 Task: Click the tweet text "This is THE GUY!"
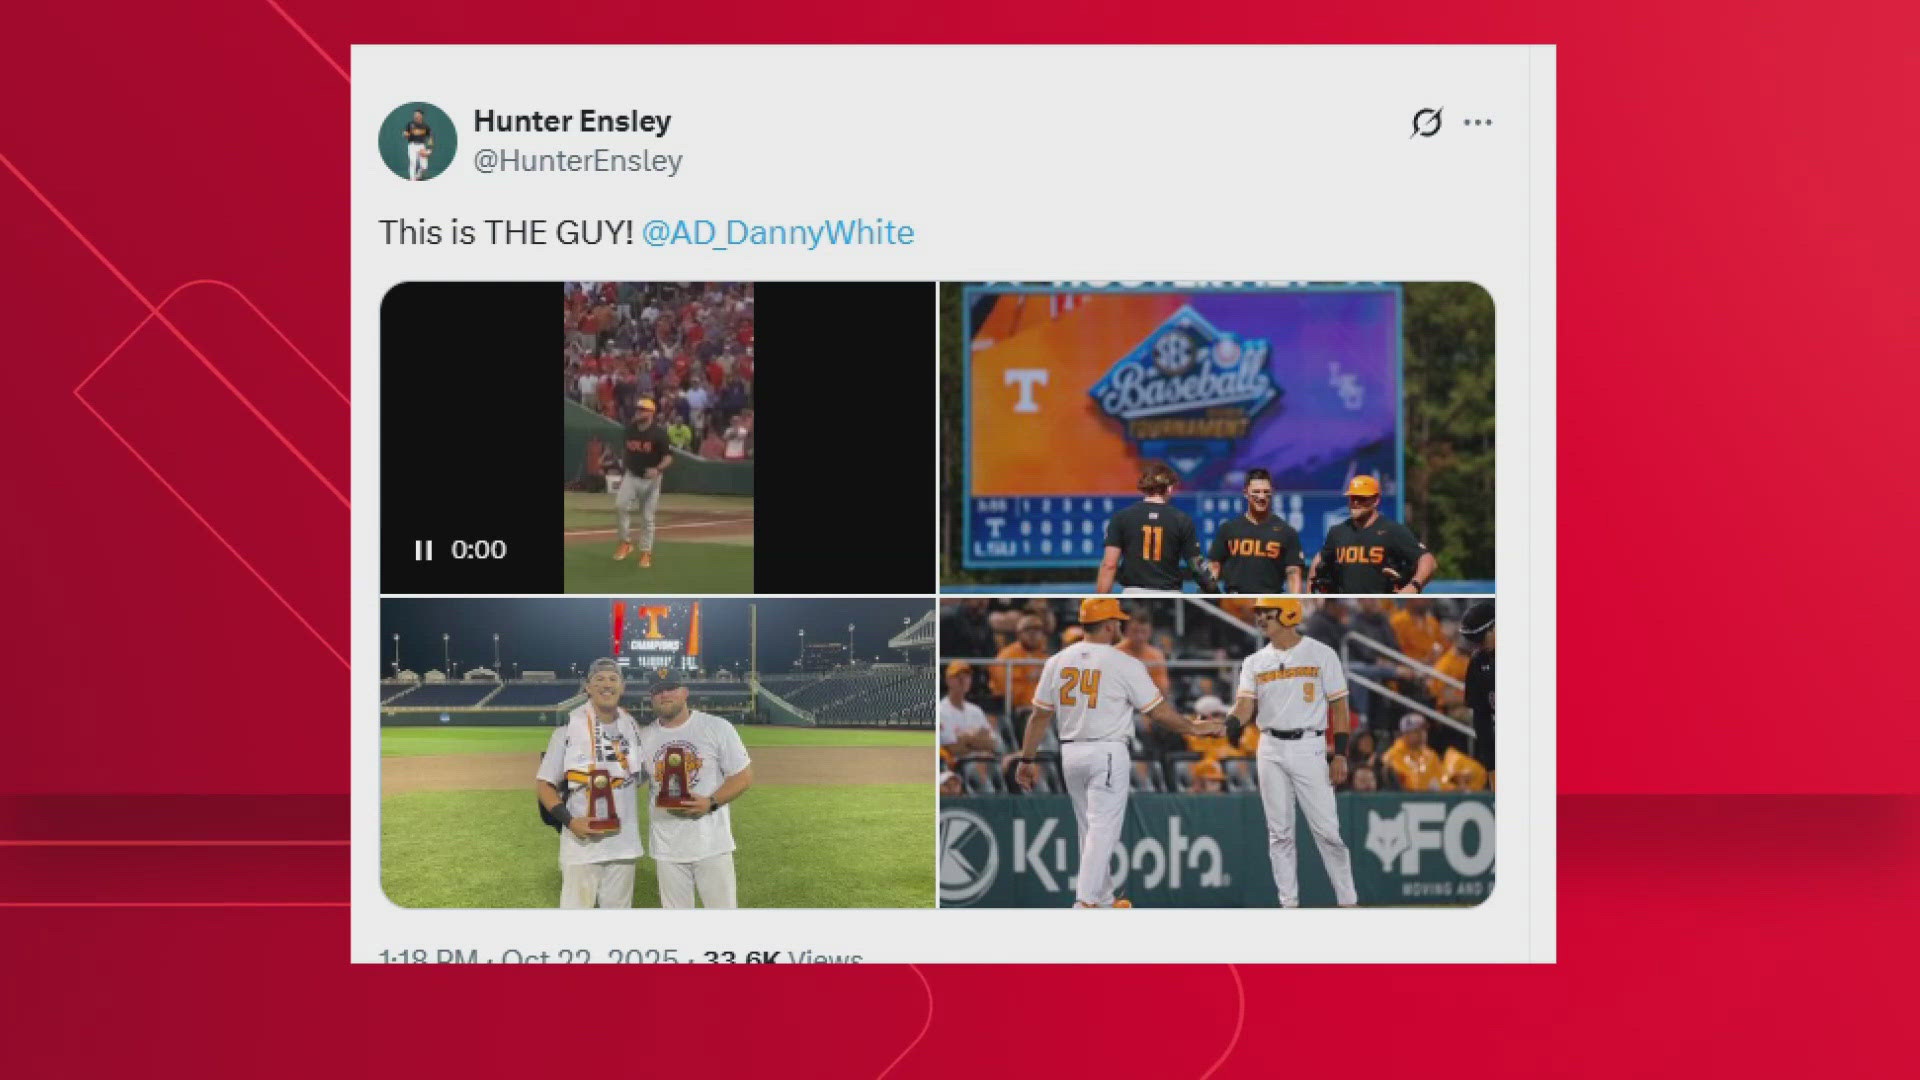pos(505,232)
